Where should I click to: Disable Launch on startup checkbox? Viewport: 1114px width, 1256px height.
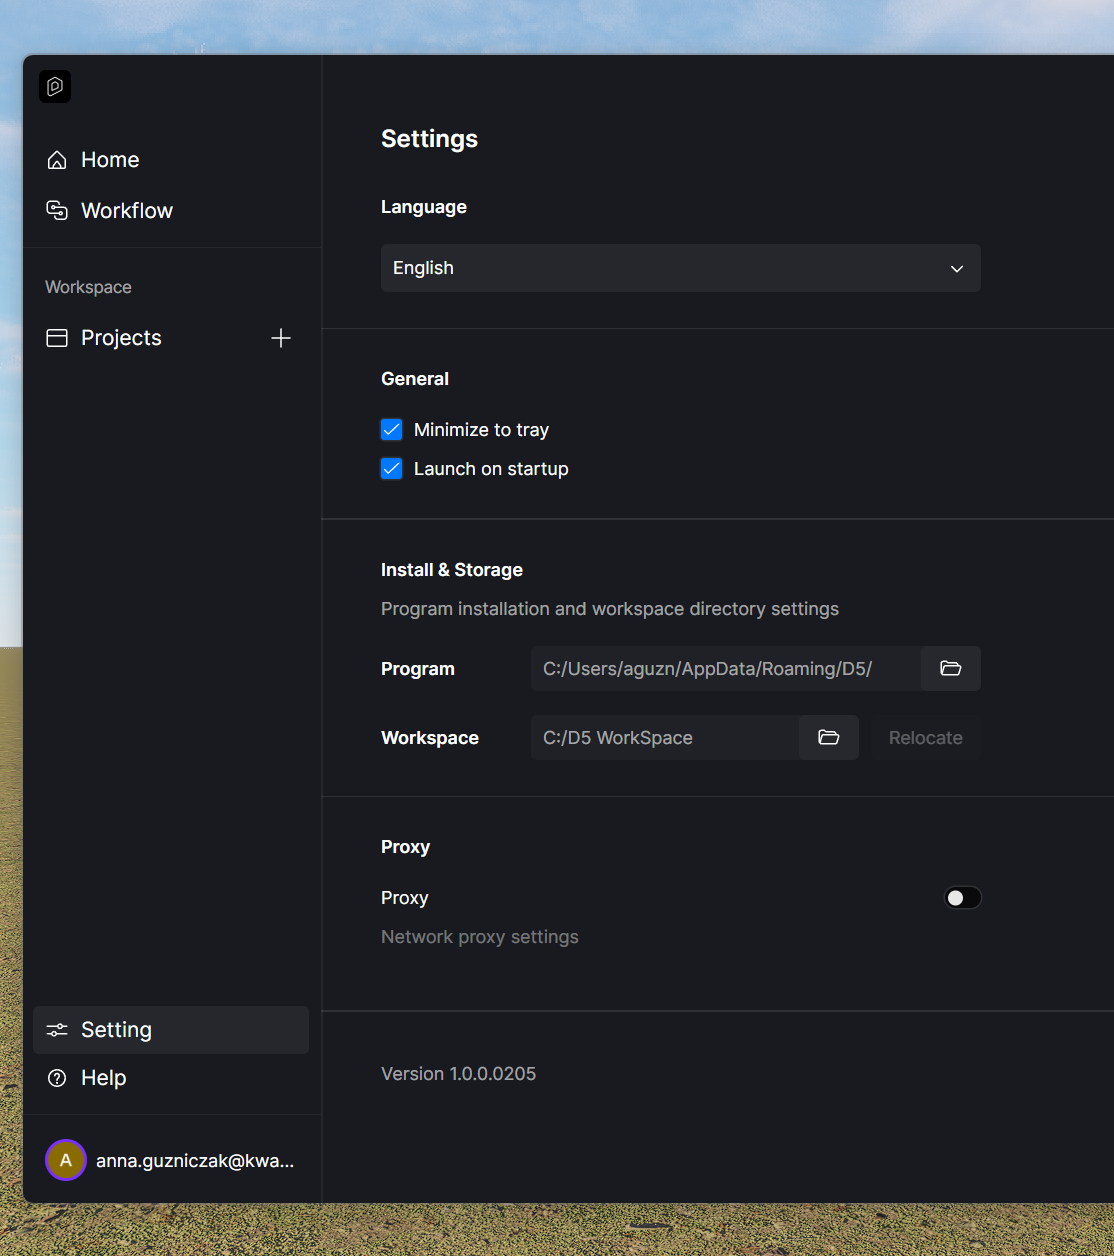coord(392,469)
